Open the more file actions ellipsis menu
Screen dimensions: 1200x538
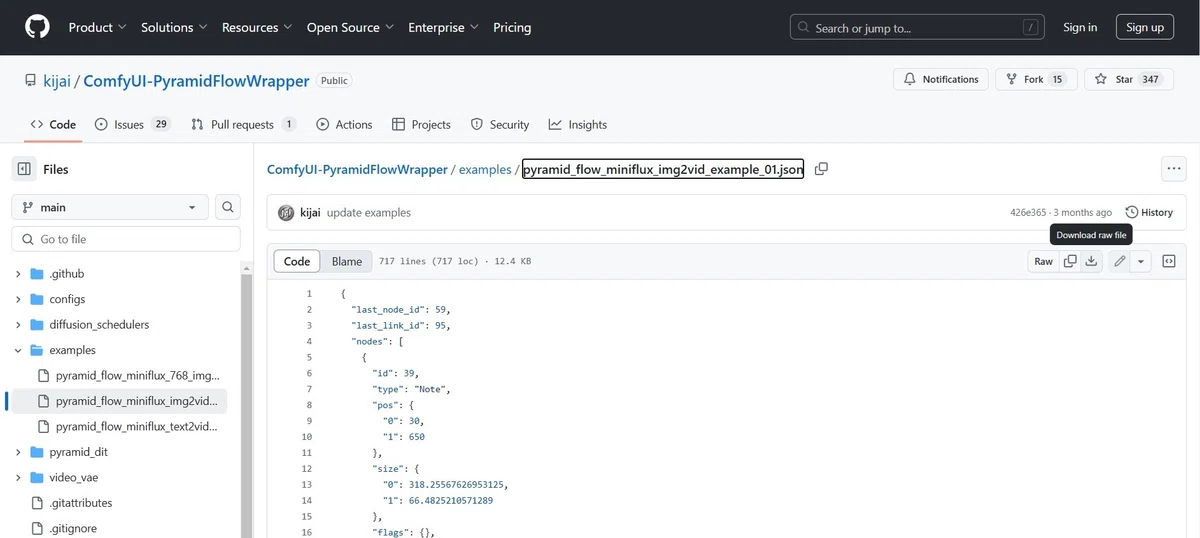point(1173,169)
